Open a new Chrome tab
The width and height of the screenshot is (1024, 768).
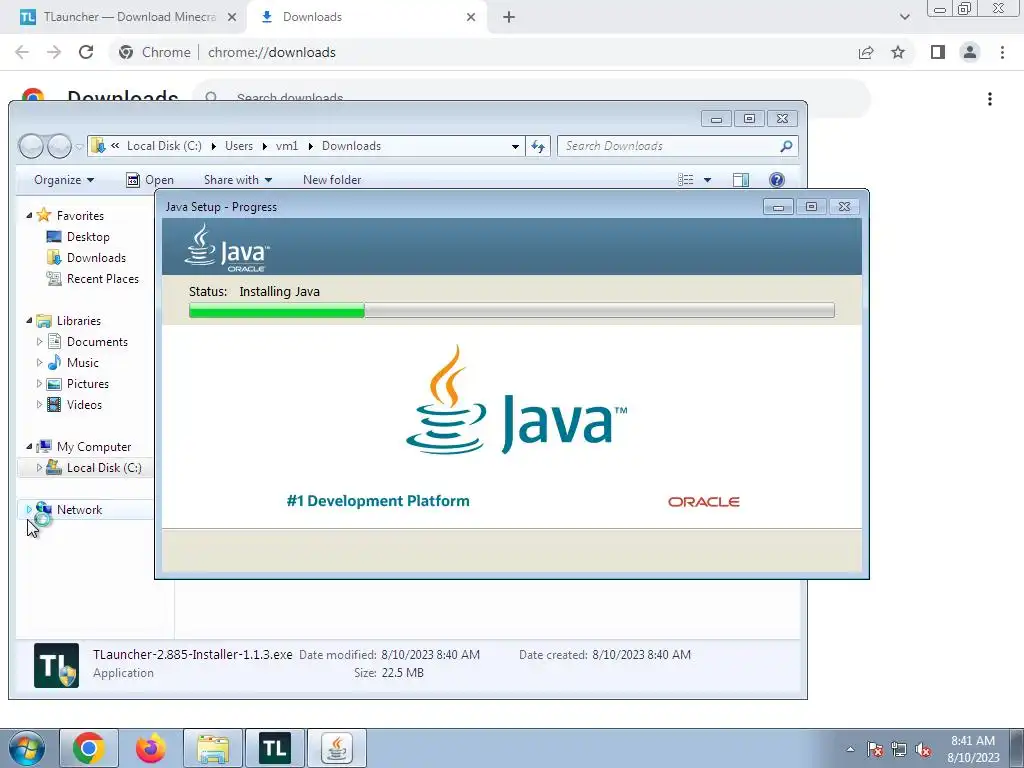coord(509,17)
